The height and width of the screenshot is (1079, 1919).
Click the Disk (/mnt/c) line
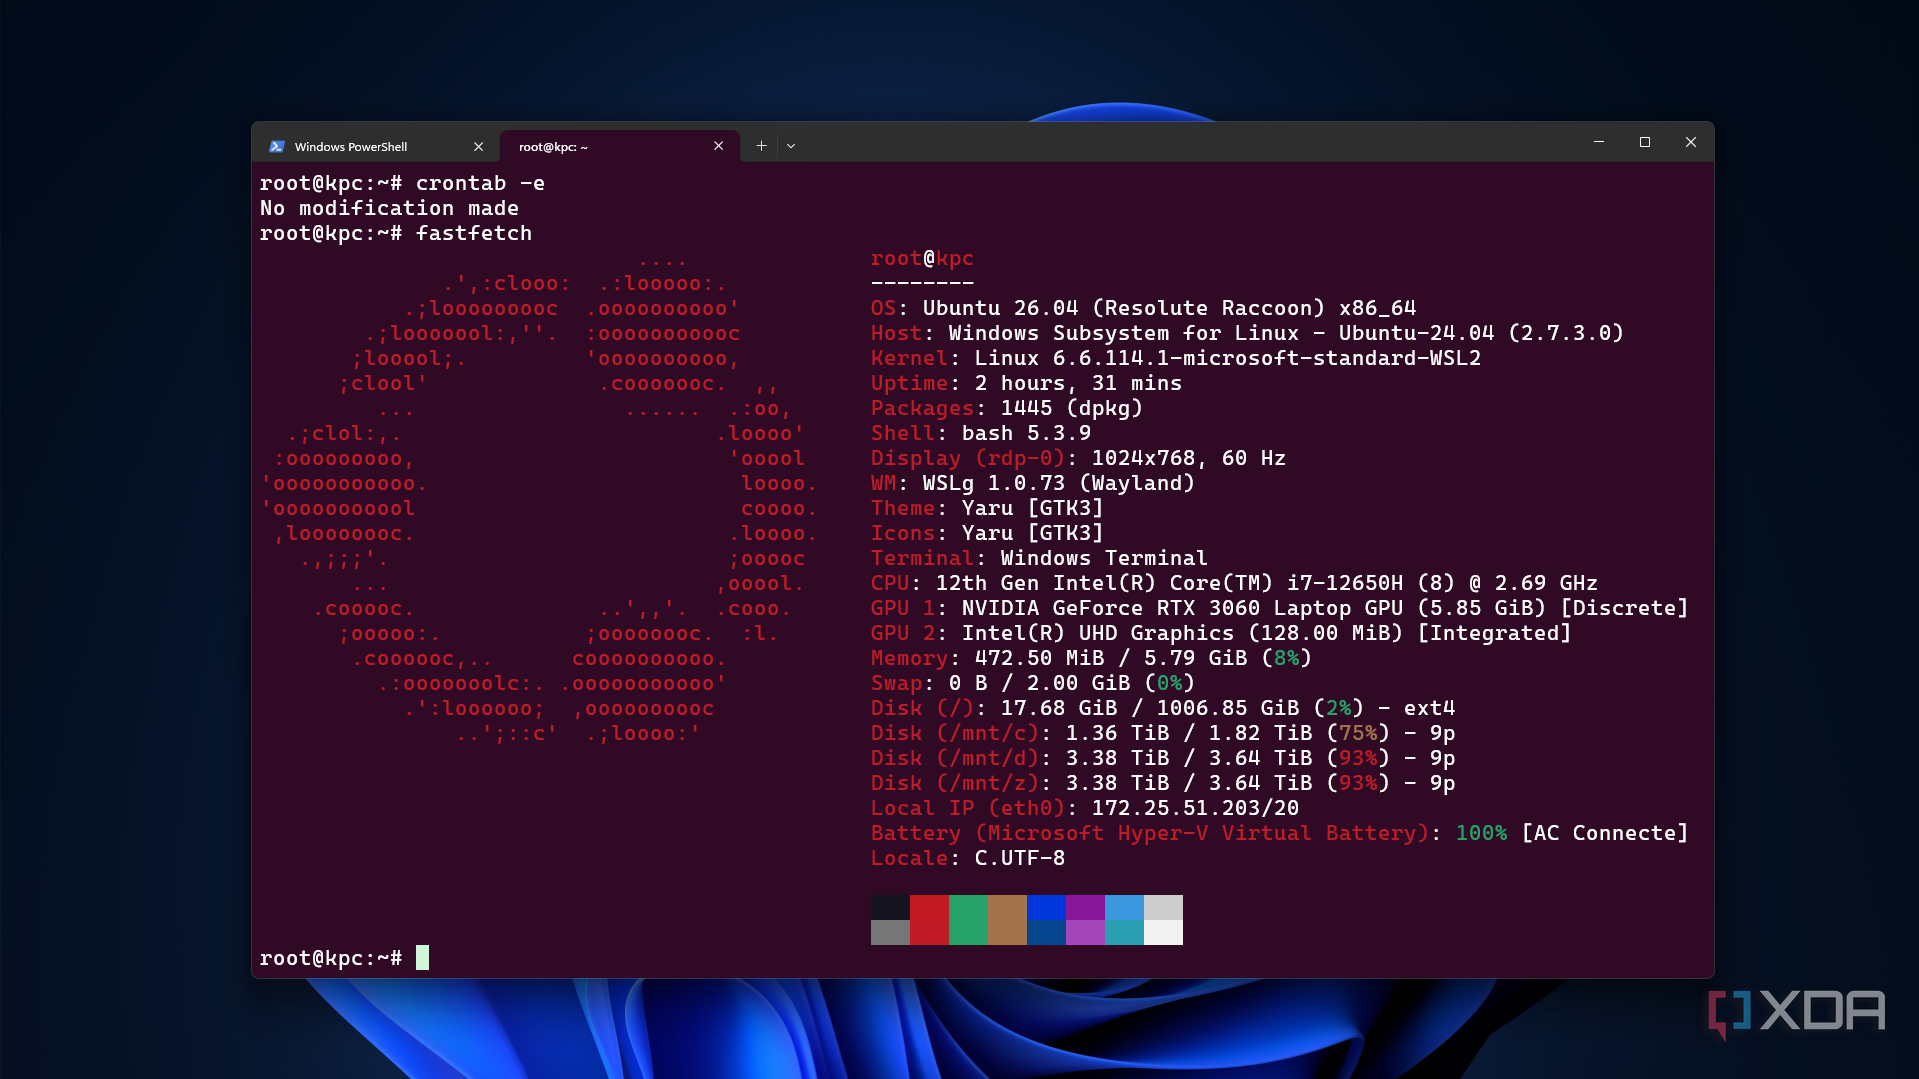point(1163,733)
